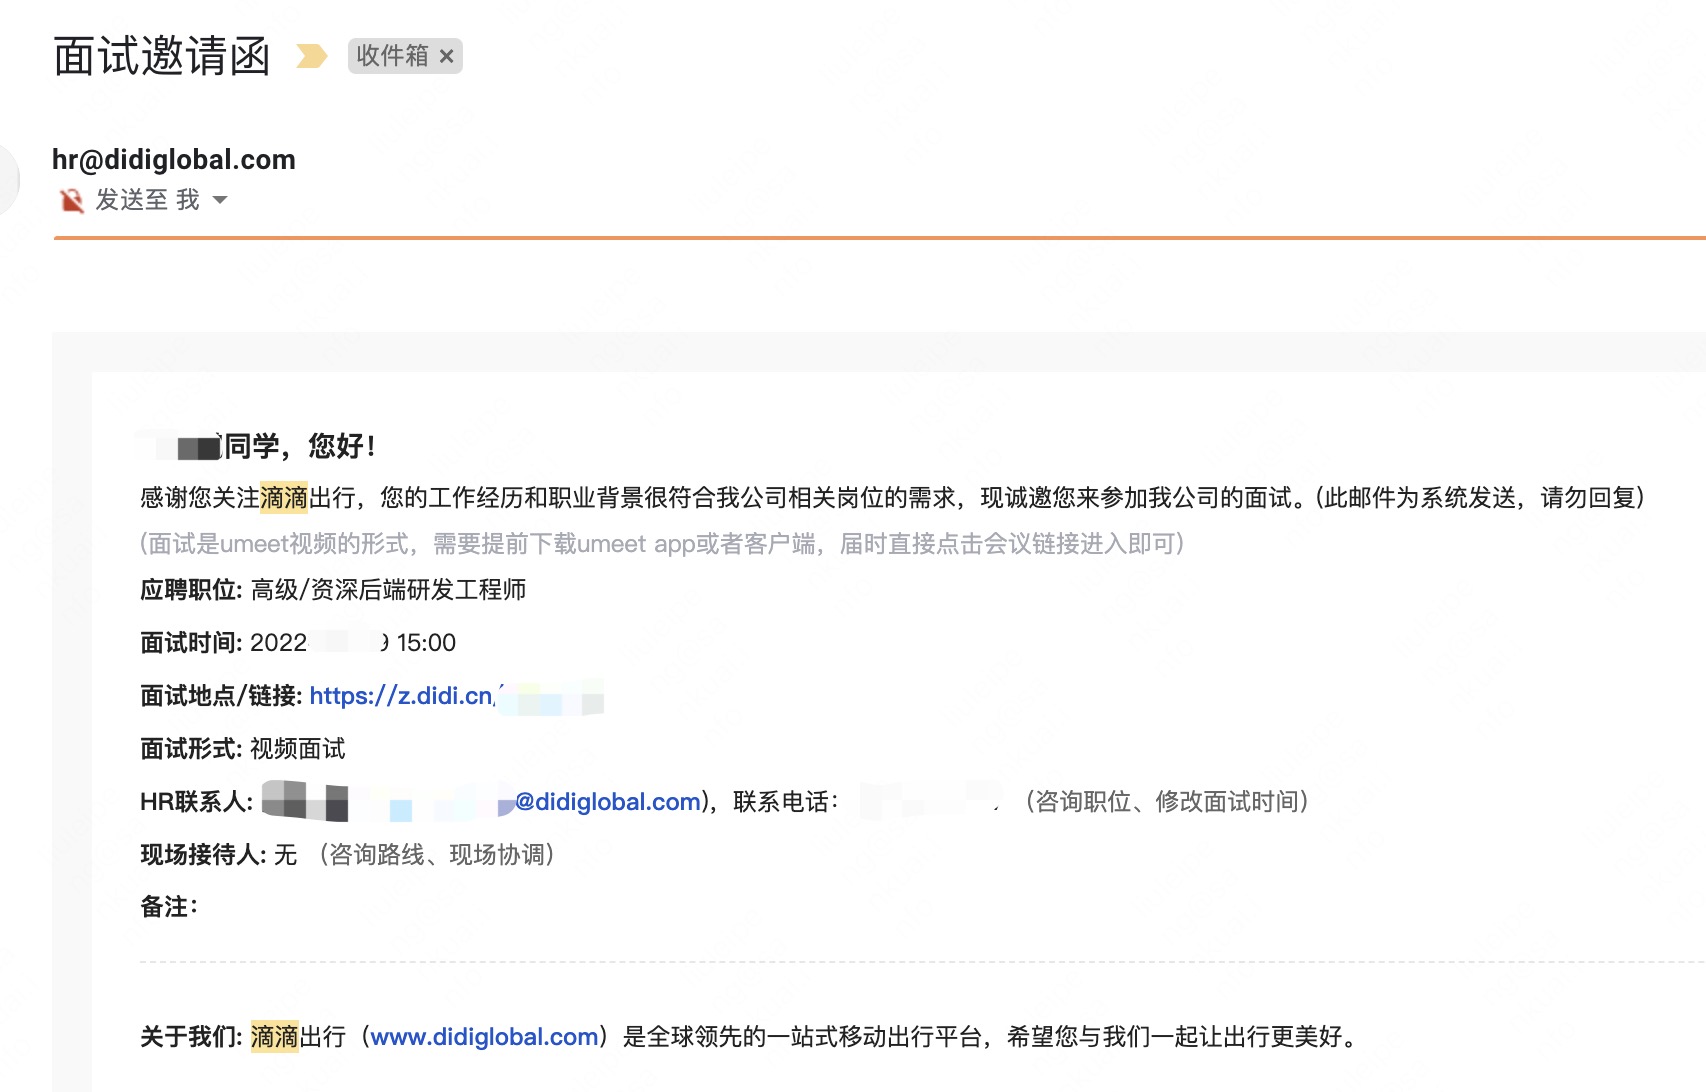This screenshot has width=1706, height=1092.
Task: Click the red not-encrypted lock icon
Action: (72, 200)
